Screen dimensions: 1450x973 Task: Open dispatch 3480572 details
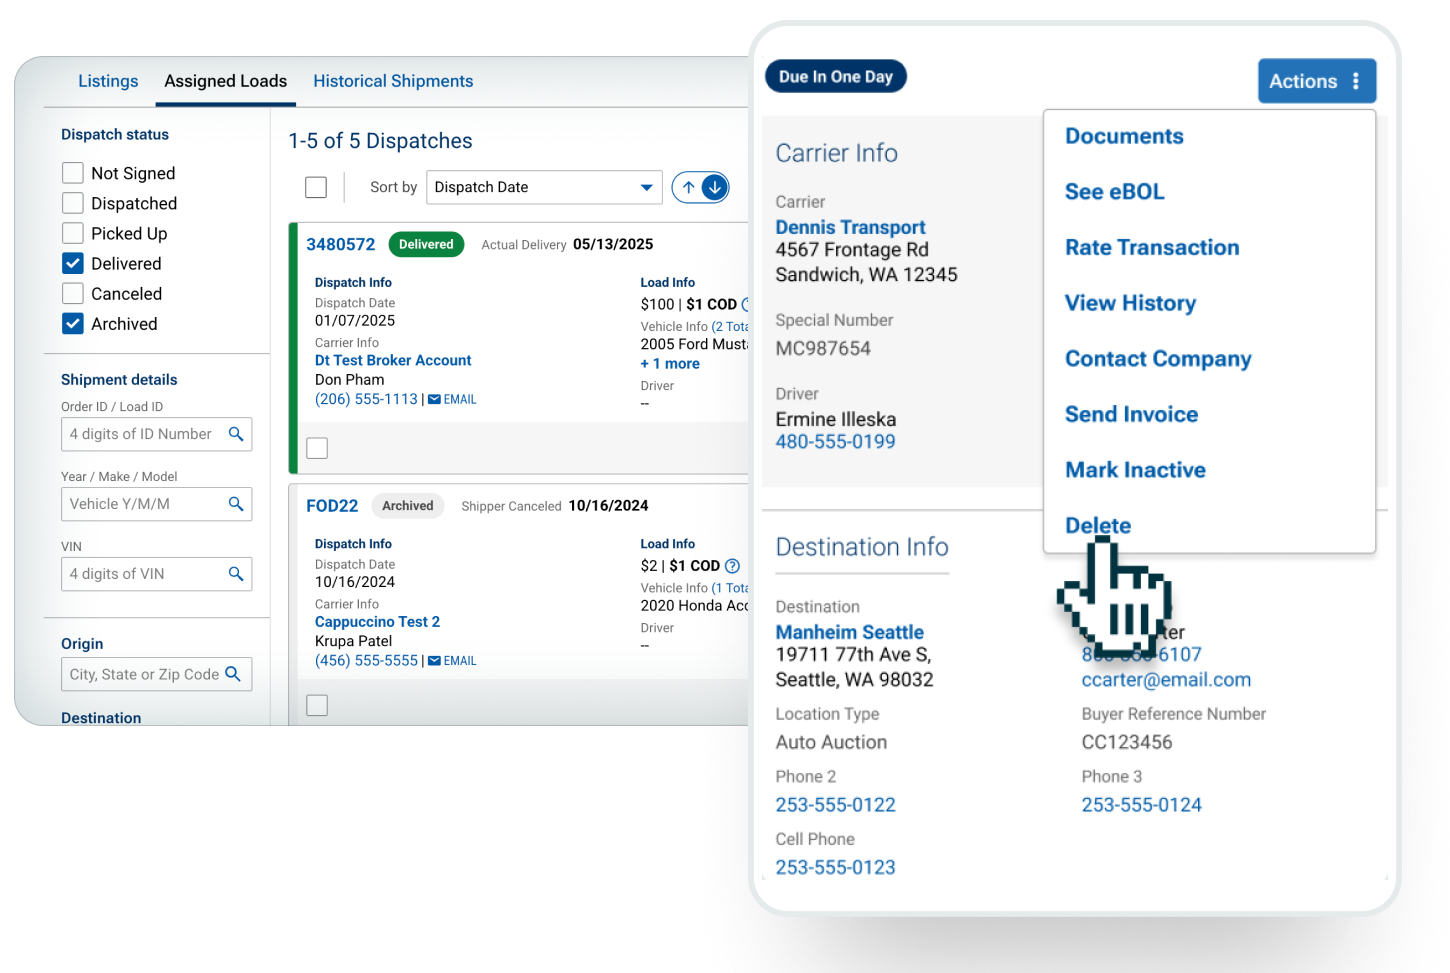click(x=340, y=244)
